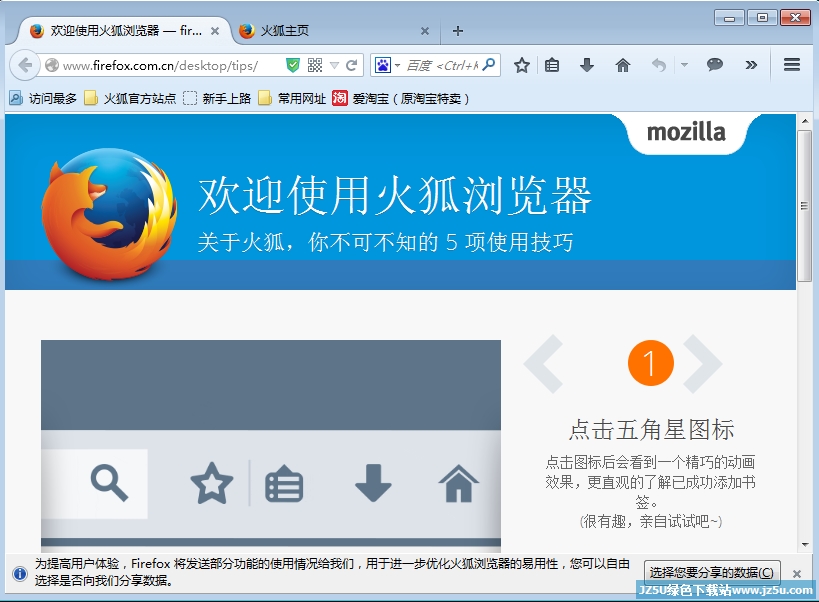Open the chat bubble toolbar icon
819x602 pixels.
[x=715, y=65]
